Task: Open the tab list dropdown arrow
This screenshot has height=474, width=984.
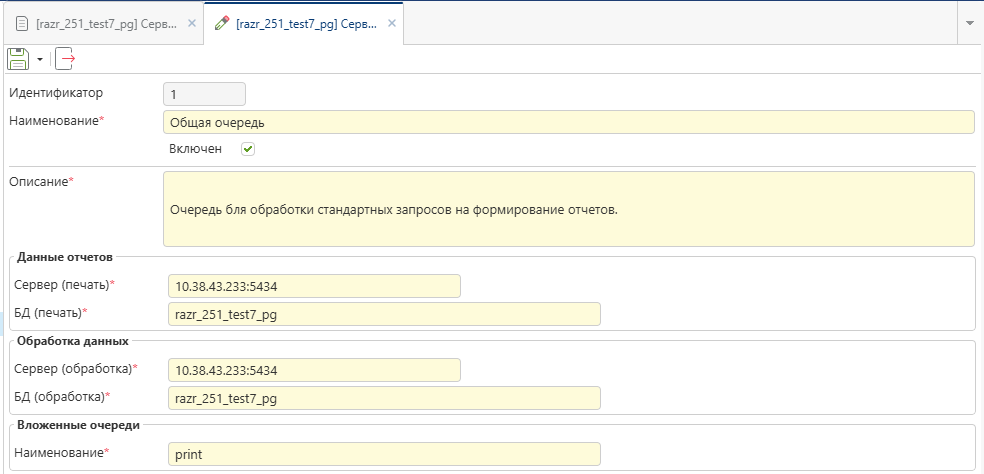Action: pyautogui.click(x=970, y=23)
